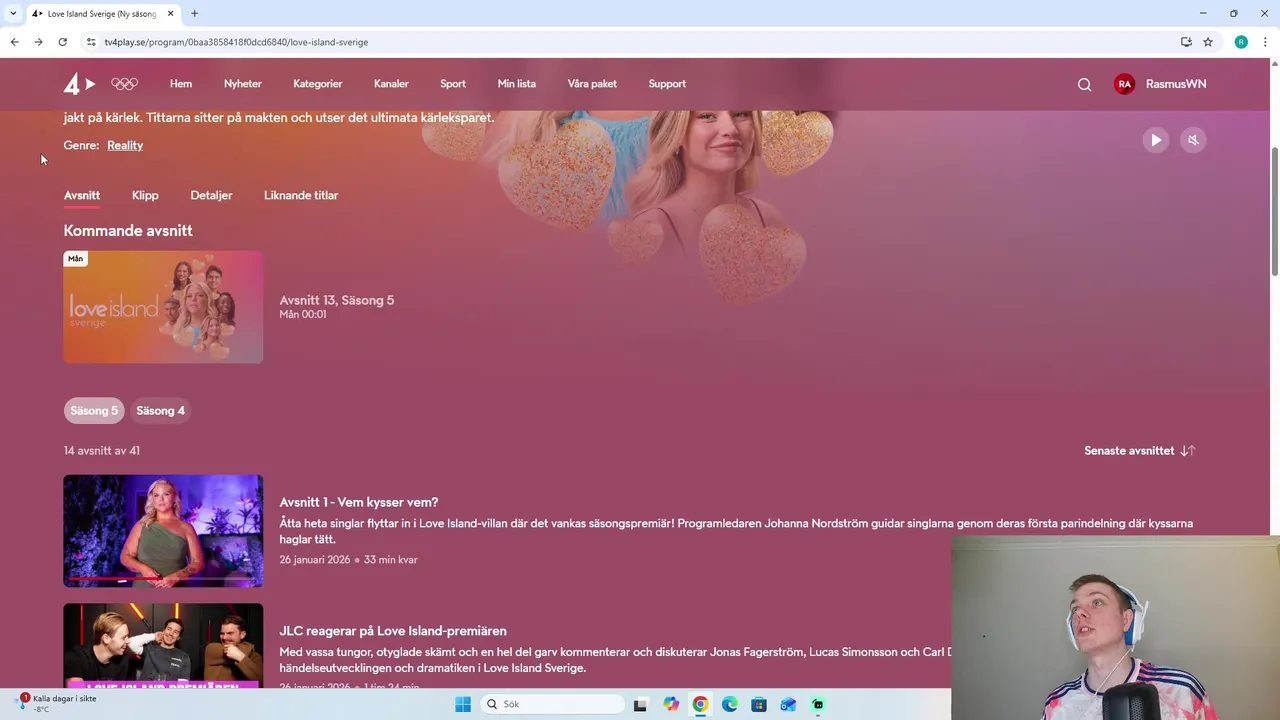Open Min lista in navigation
The image size is (1280, 720).
tap(517, 84)
